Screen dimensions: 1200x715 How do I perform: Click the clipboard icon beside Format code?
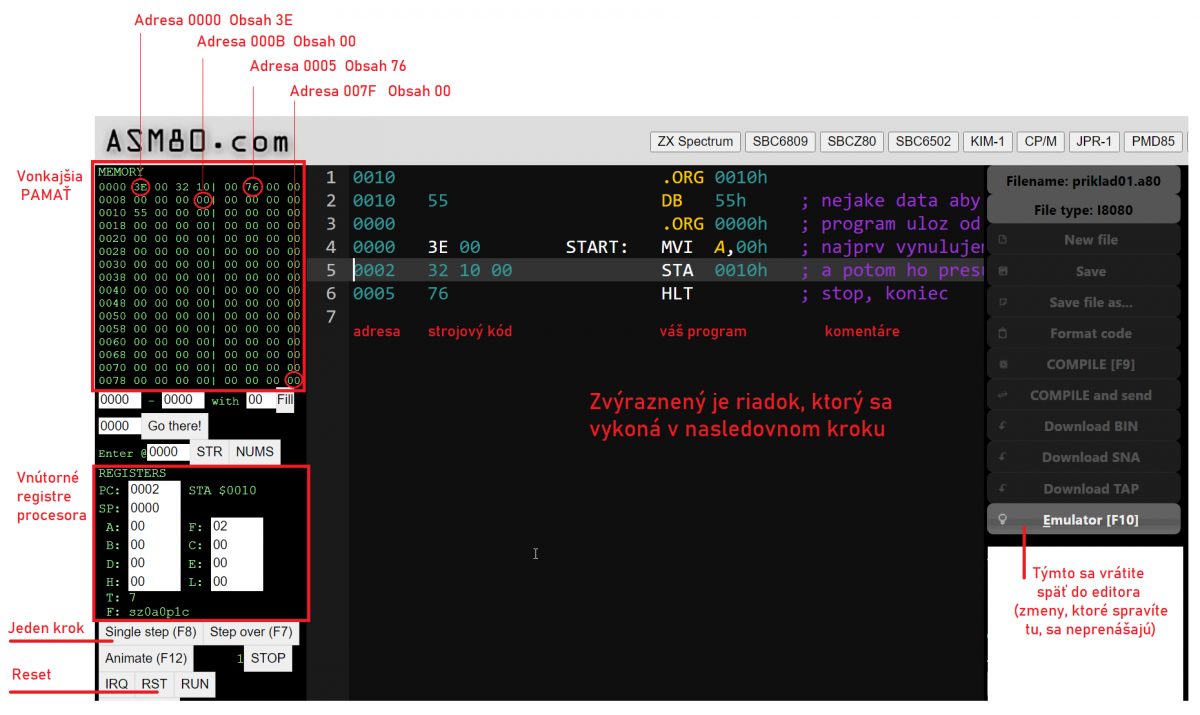click(x=1002, y=333)
